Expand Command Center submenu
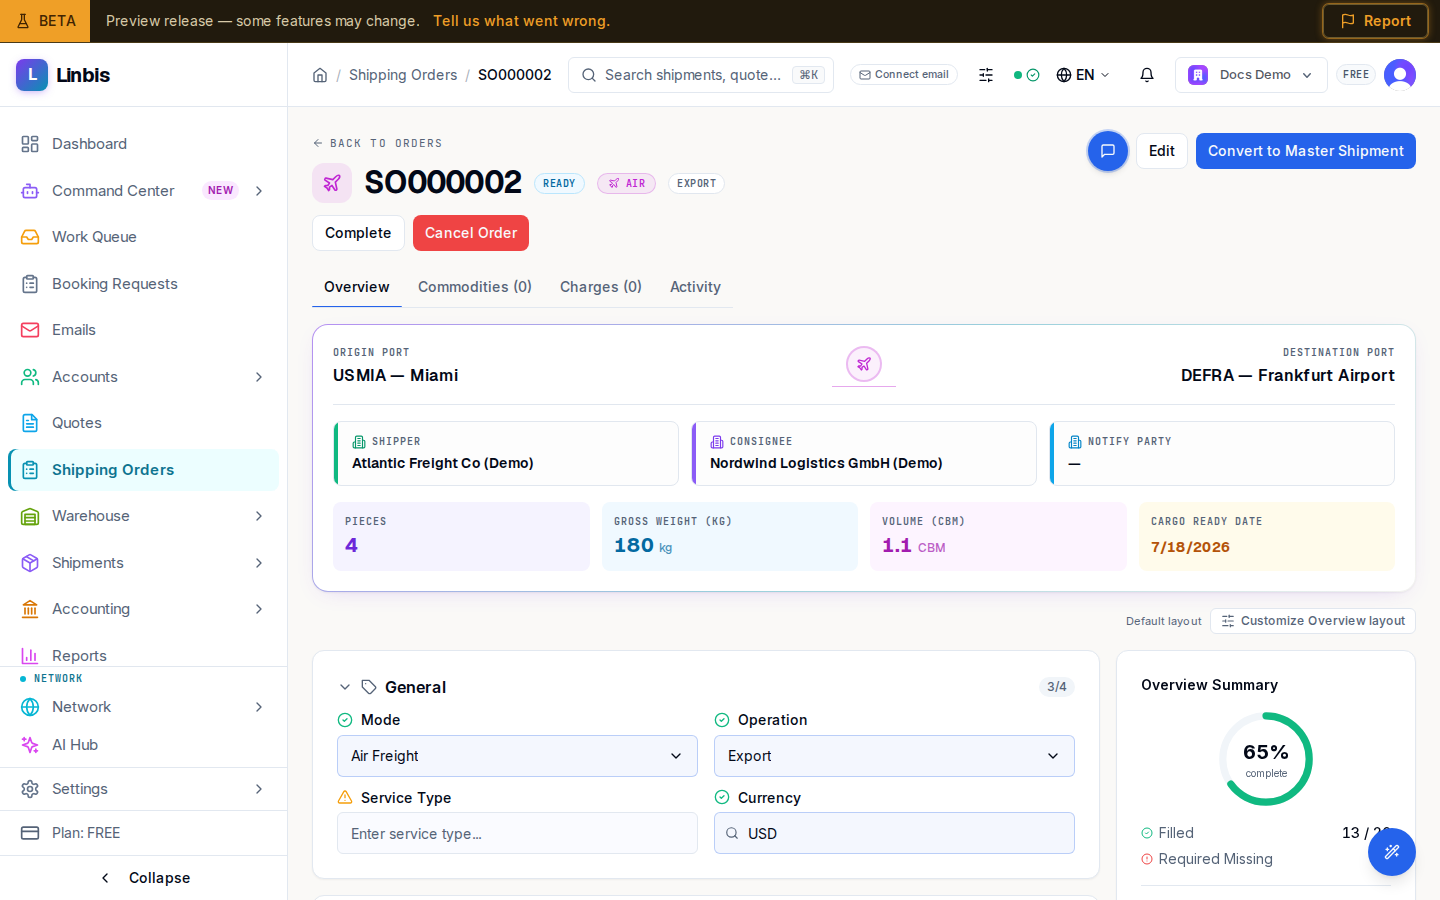This screenshot has height=900, width=1440. (259, 191)
